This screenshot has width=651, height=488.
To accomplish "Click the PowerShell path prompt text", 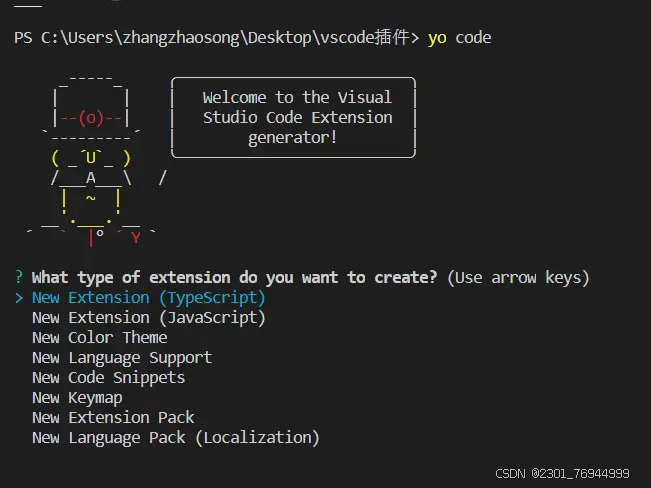I will (217, 38).
